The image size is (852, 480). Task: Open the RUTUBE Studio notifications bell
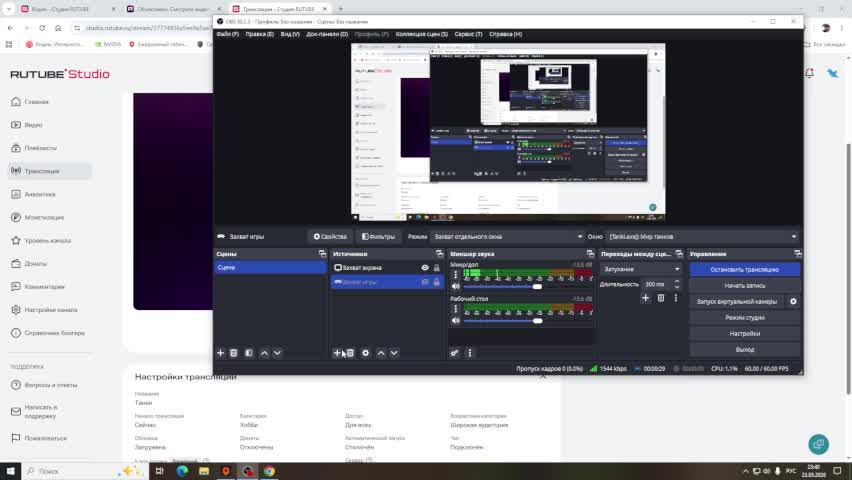(809, 73)
